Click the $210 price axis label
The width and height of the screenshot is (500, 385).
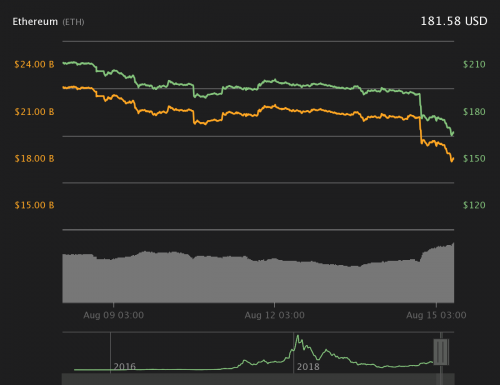(474, 64)
